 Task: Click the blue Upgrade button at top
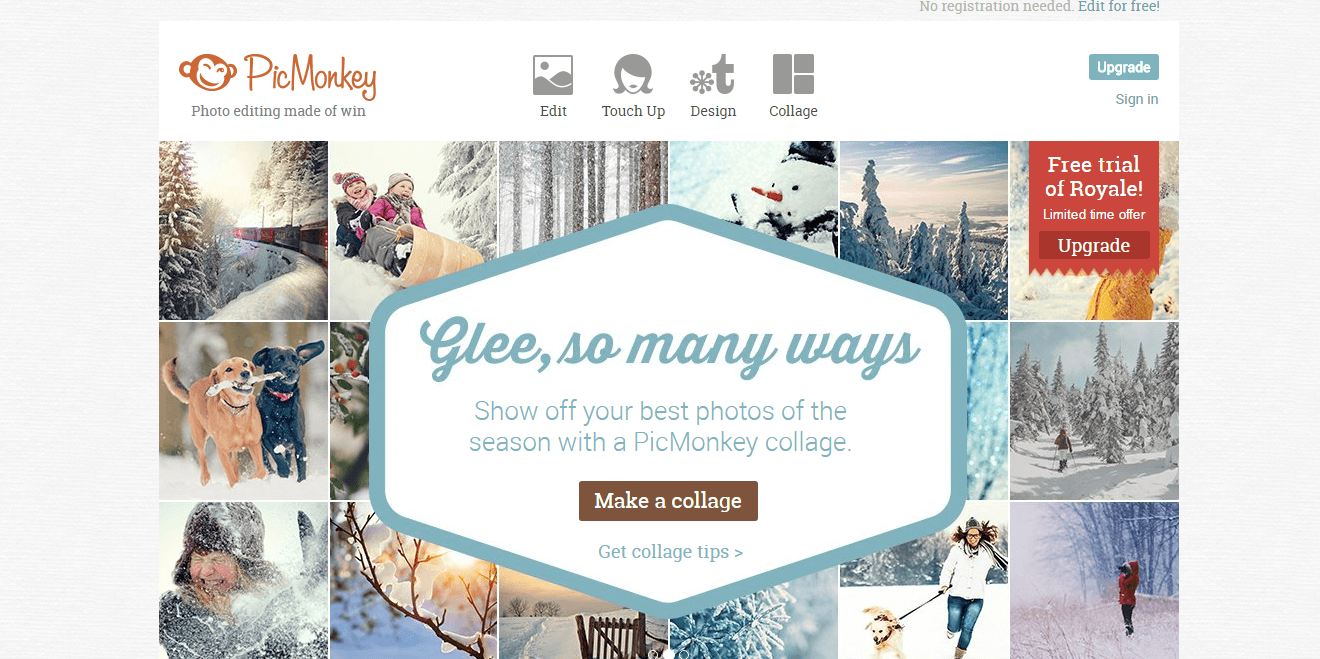click(1123, 67)
